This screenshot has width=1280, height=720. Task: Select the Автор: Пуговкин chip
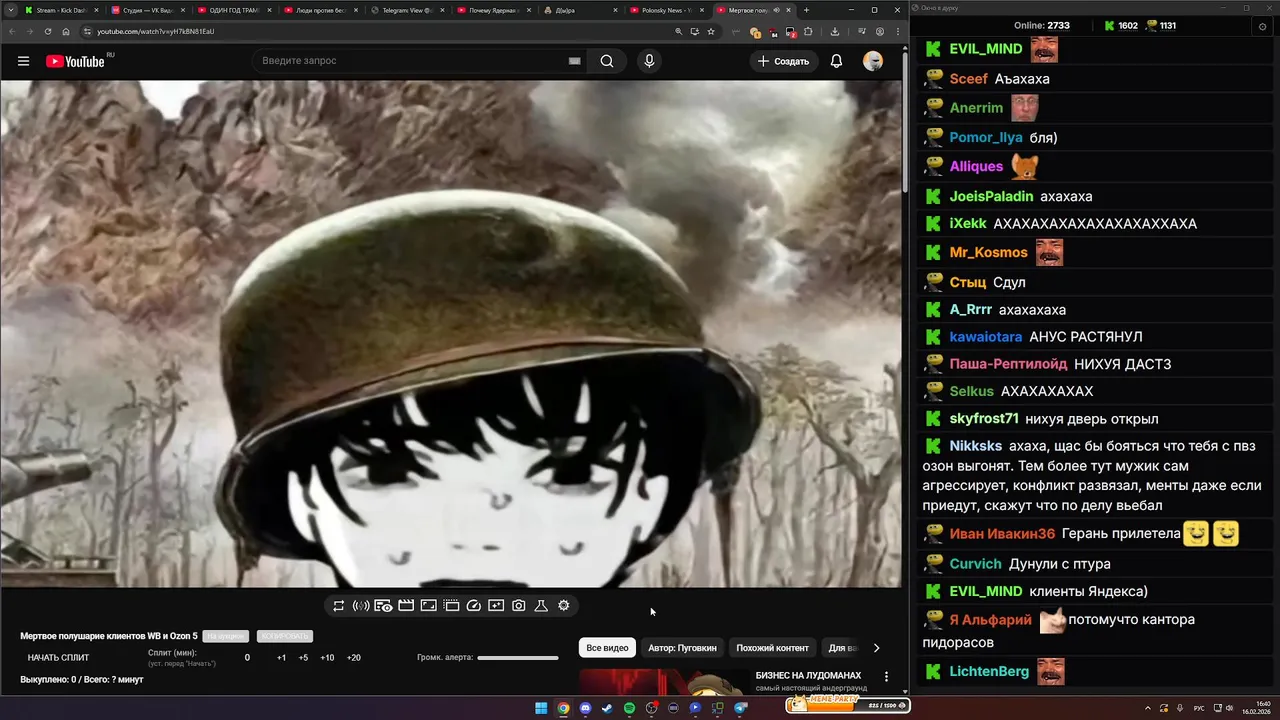[x=682, y=648]
